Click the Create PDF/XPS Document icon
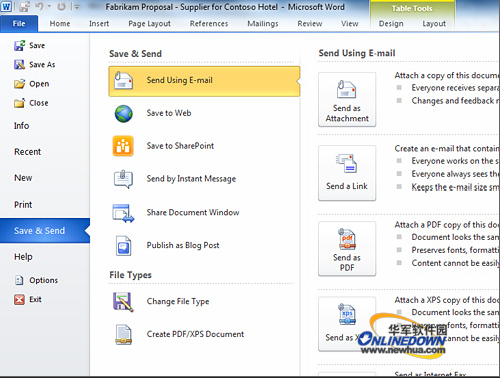 coord(123,334)
